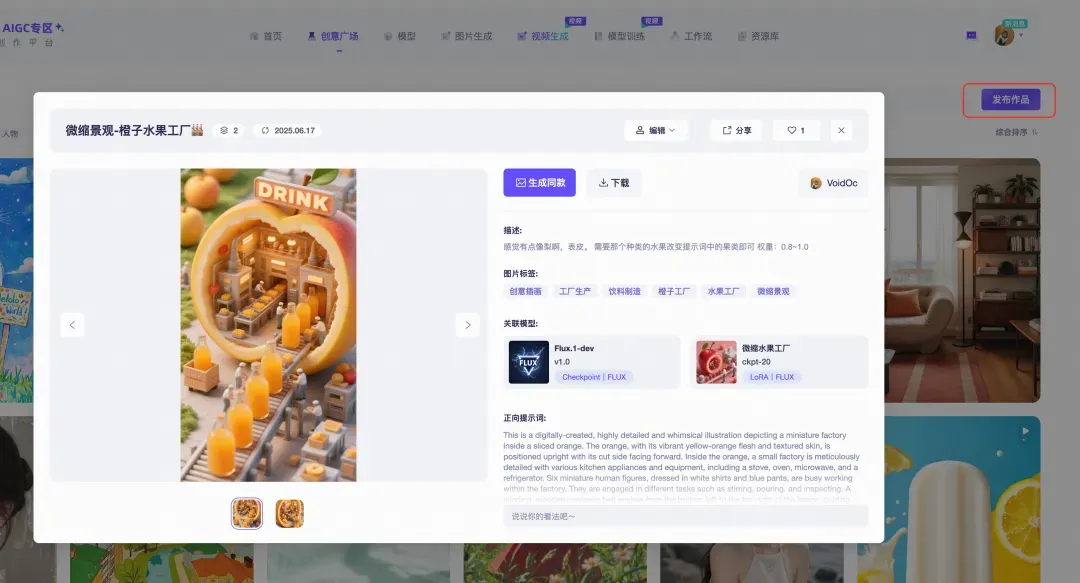Open 图片生成 in top navigation
The image size is (1080, 583).
(x=466, y=36)
